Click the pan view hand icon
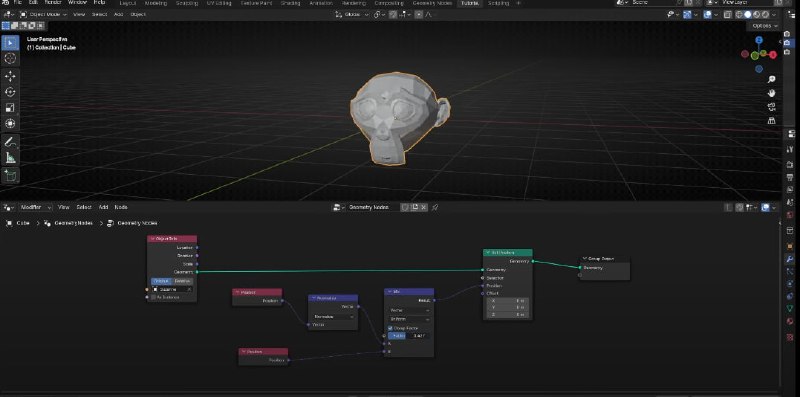Viewport: 800px width, 397px height. [771, 93]
